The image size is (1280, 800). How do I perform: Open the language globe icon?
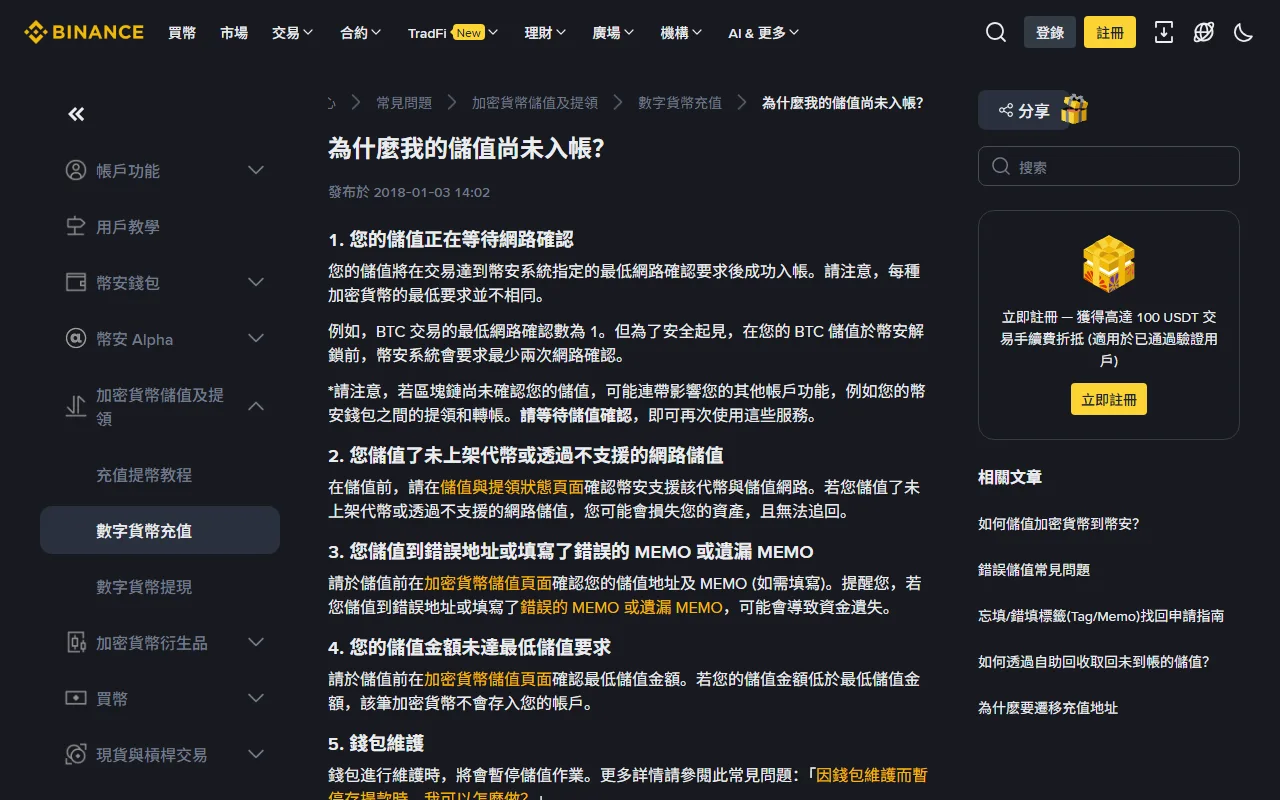tap(1204, 32)
